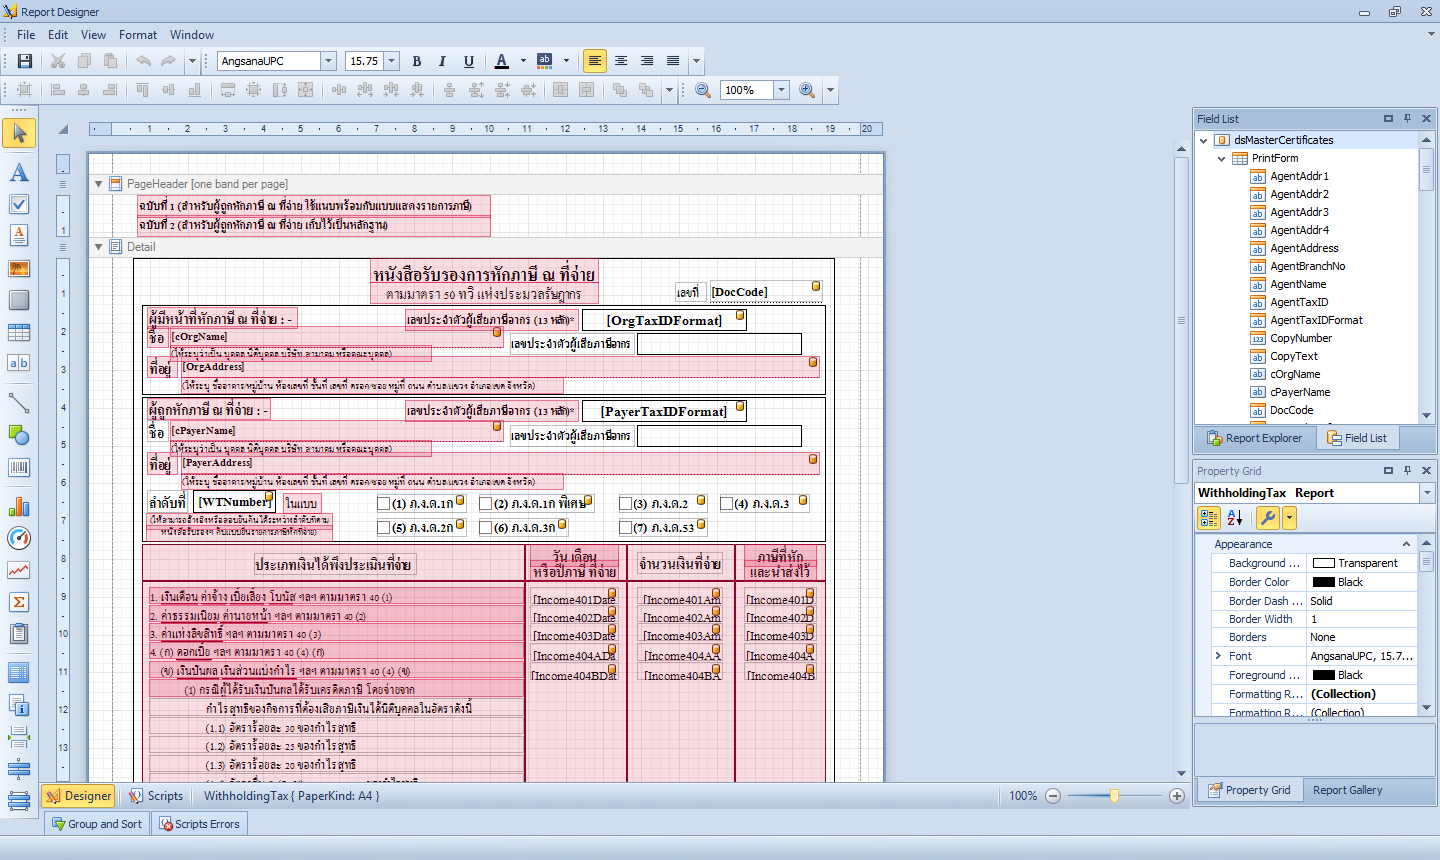Select the Picture Box tool in toolbox
Image resolution: width=1440 pixels, height=860 pixels.
point(19,268)
